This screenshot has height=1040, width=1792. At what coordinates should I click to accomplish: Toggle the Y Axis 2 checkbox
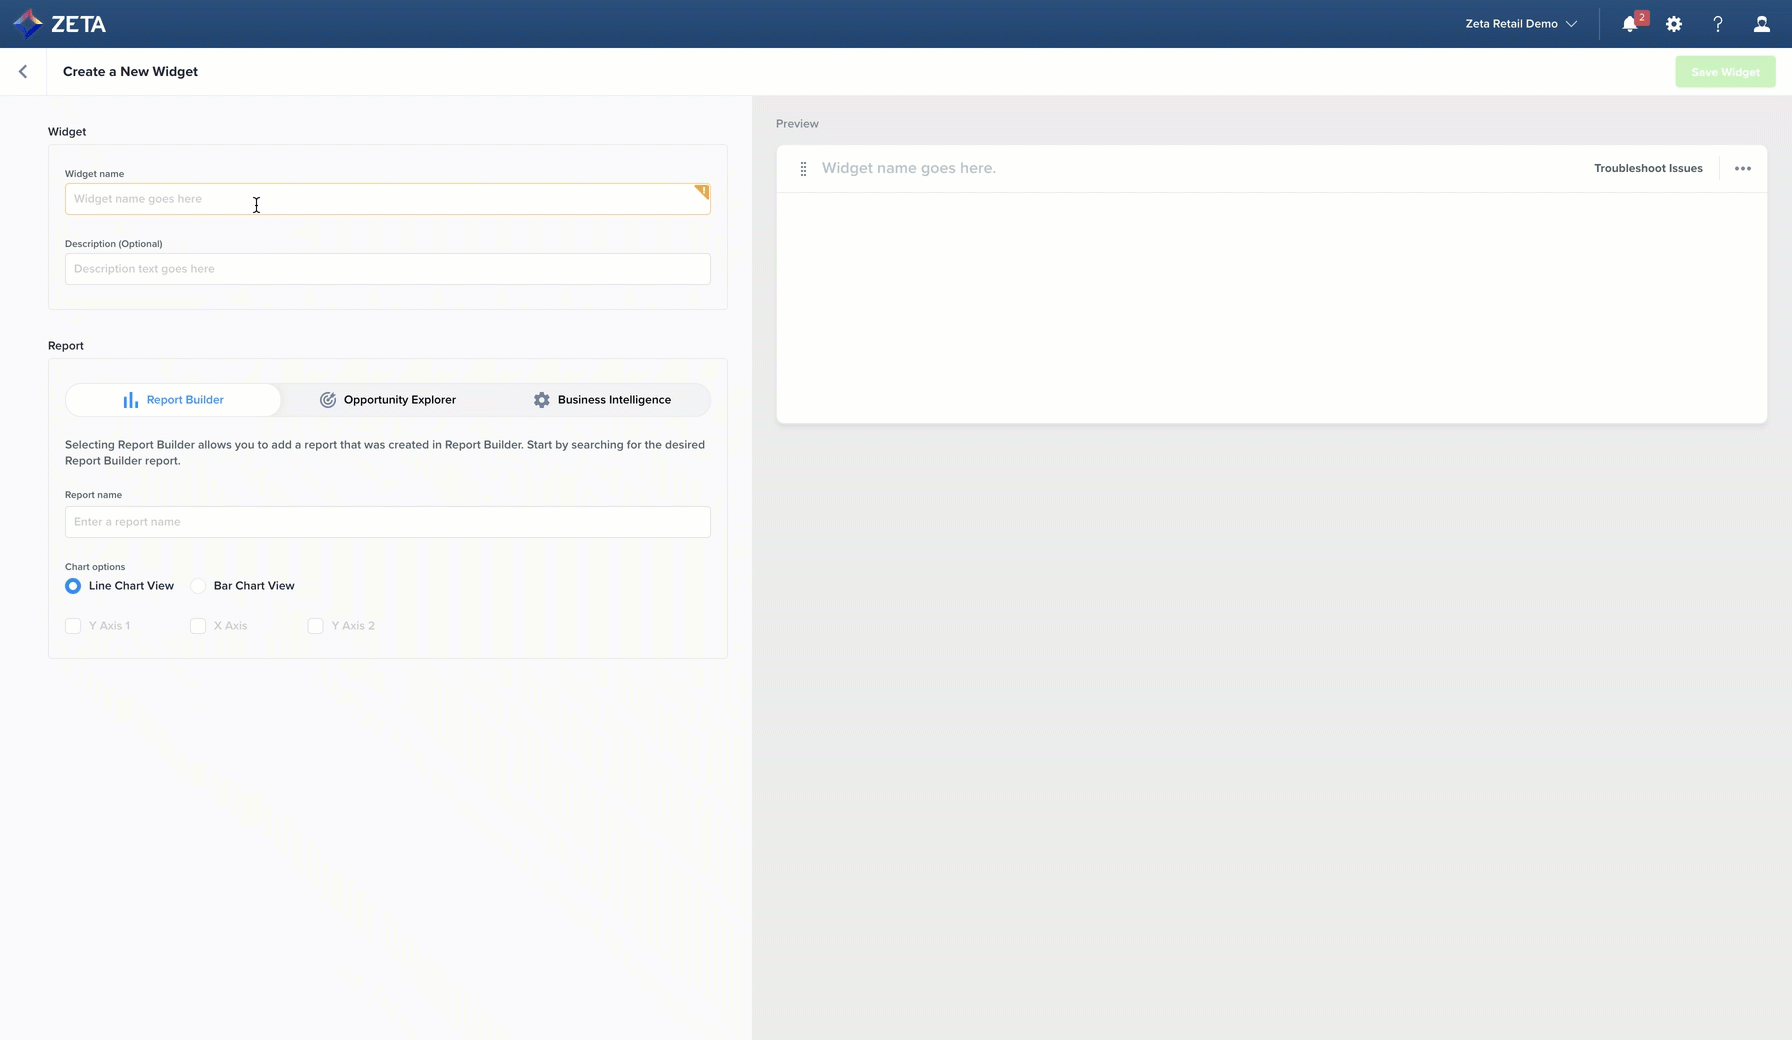[x=316, y=626]
